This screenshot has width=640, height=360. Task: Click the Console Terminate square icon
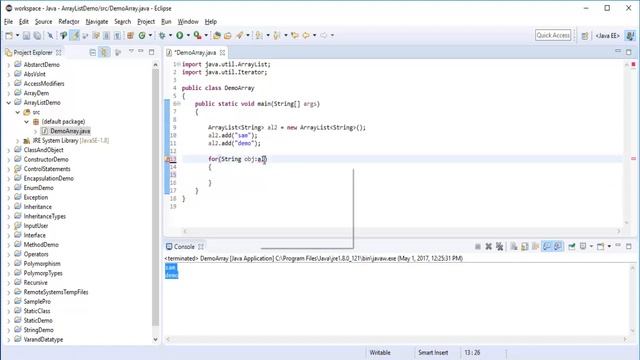coord(478,247)
